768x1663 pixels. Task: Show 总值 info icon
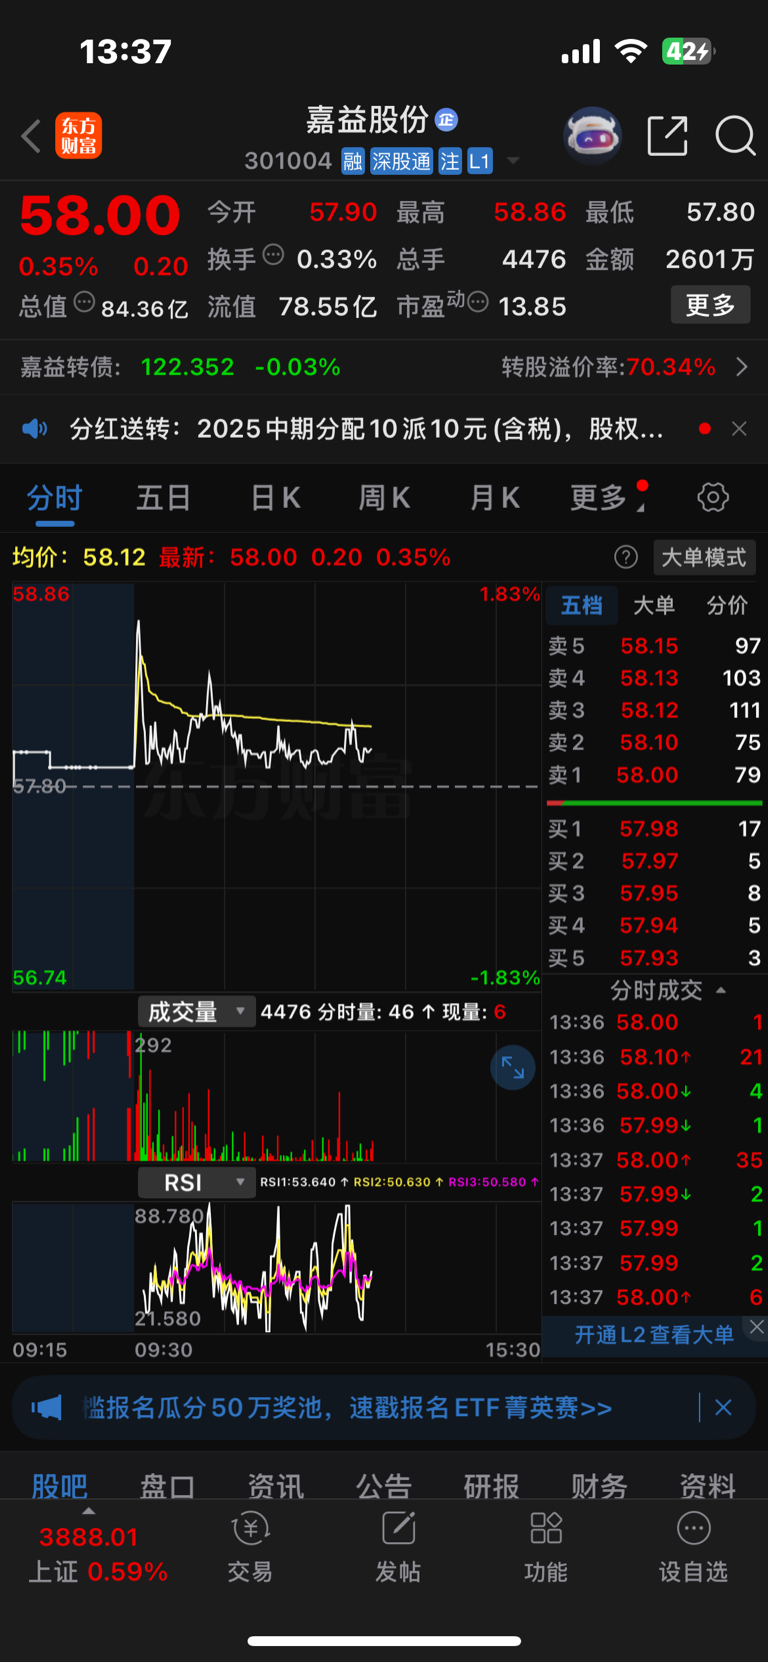click(85, 302)
